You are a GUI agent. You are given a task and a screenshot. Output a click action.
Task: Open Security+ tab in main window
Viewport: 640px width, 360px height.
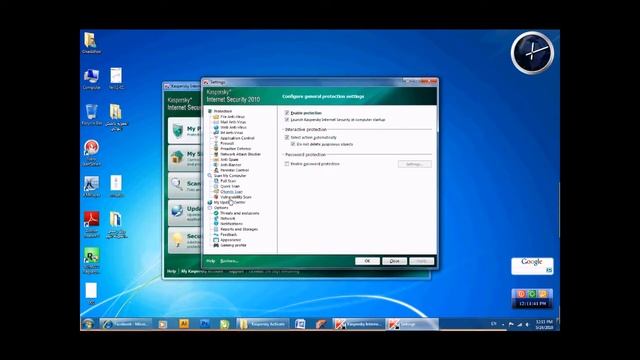pos(184,240)
